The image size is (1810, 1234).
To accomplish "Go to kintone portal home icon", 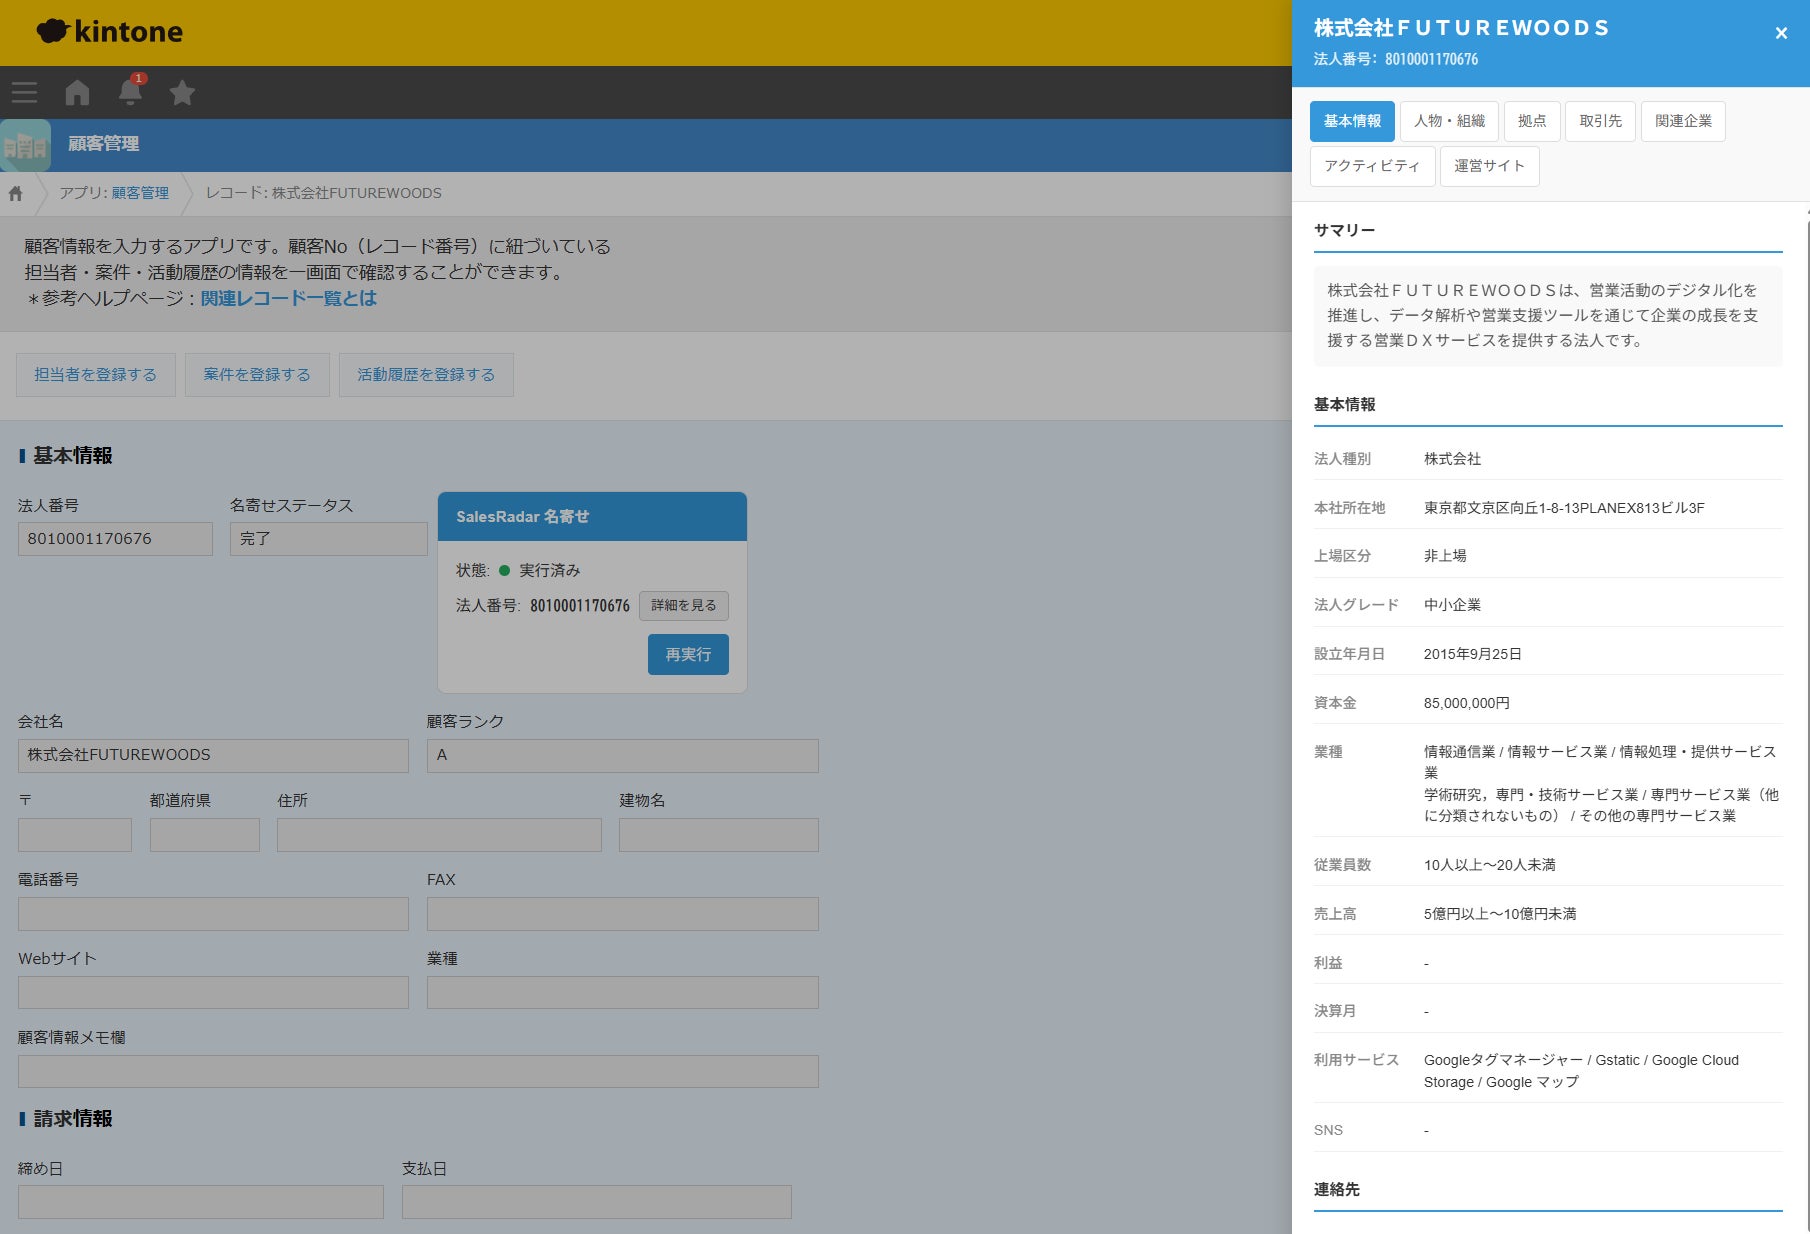I will click(x=77, y=93).
